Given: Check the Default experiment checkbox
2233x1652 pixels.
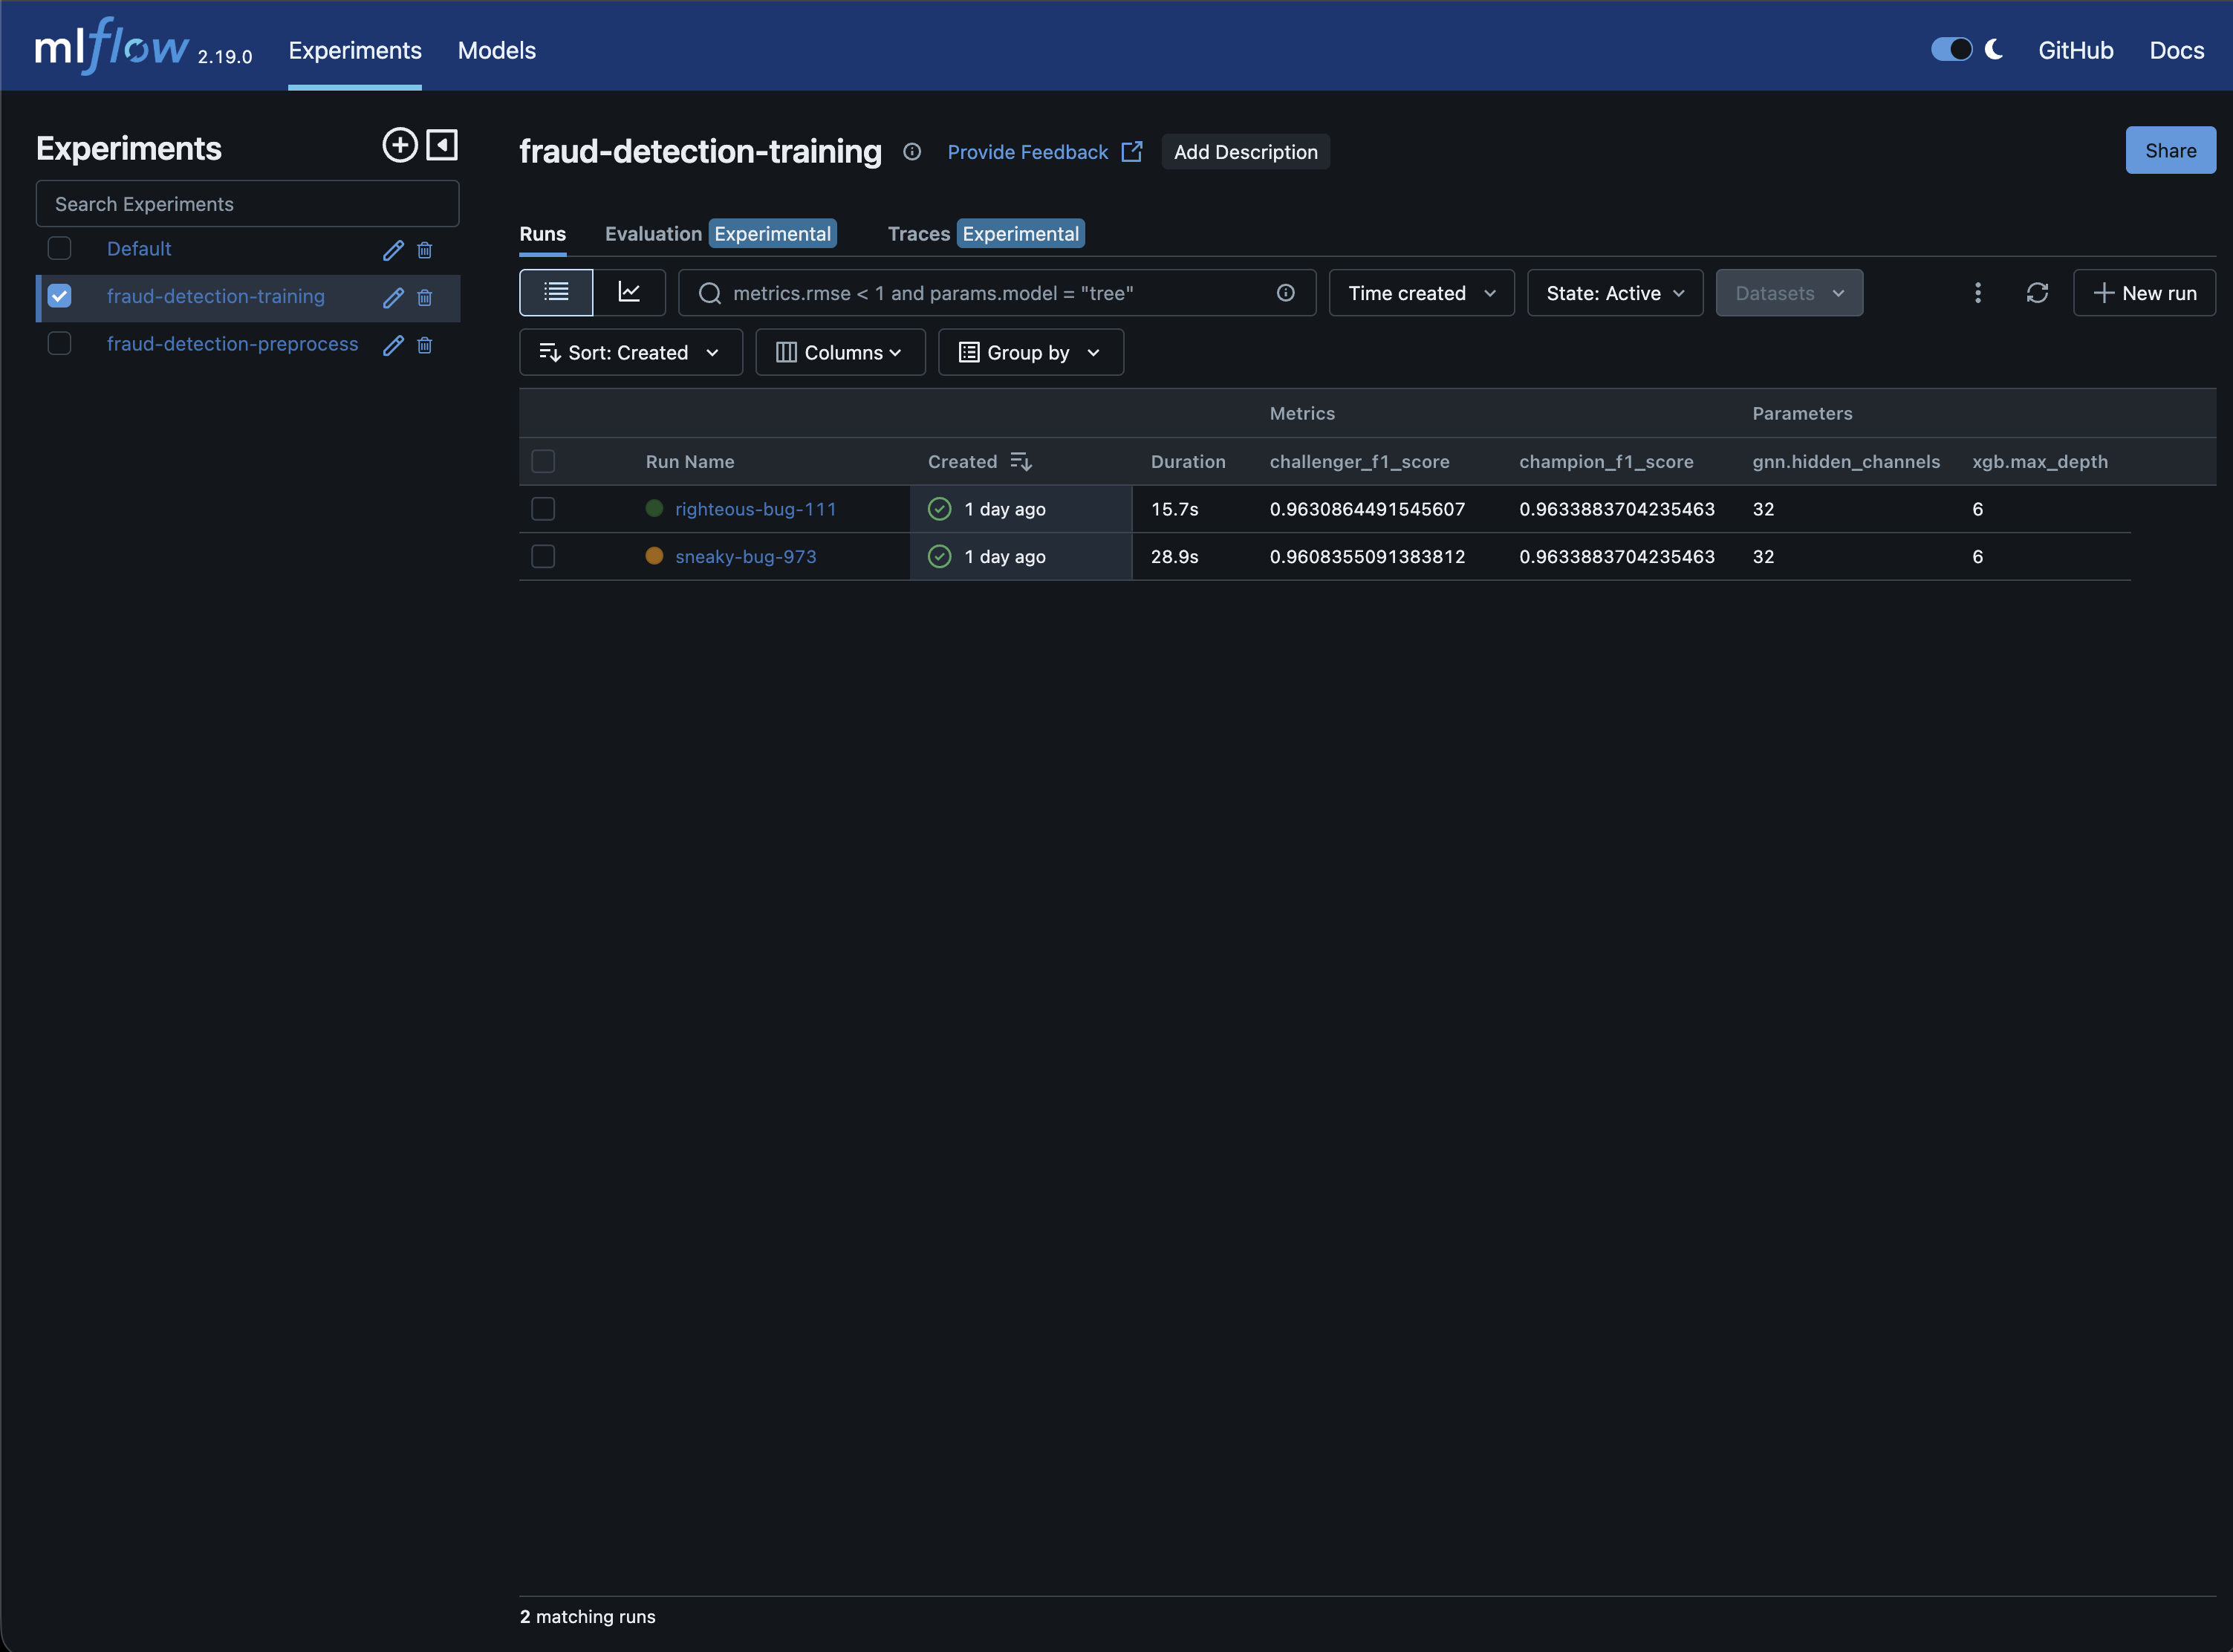Looking at the screenshot, I should tap(60, 248).
